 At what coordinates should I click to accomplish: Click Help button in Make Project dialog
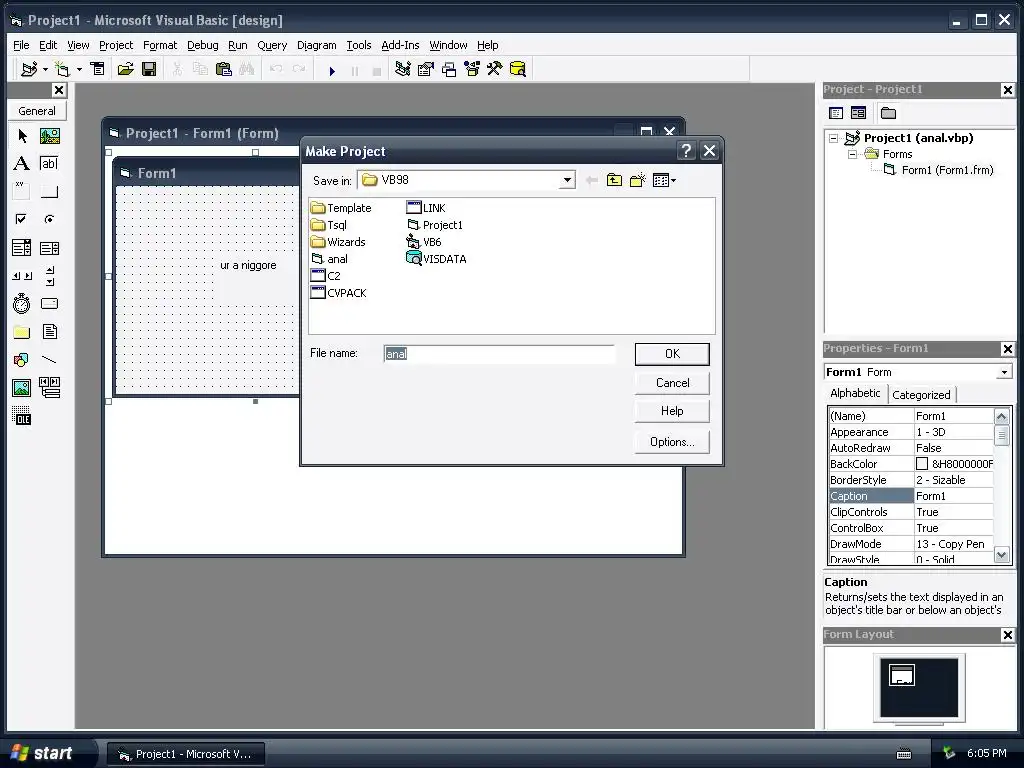point(672,411)
